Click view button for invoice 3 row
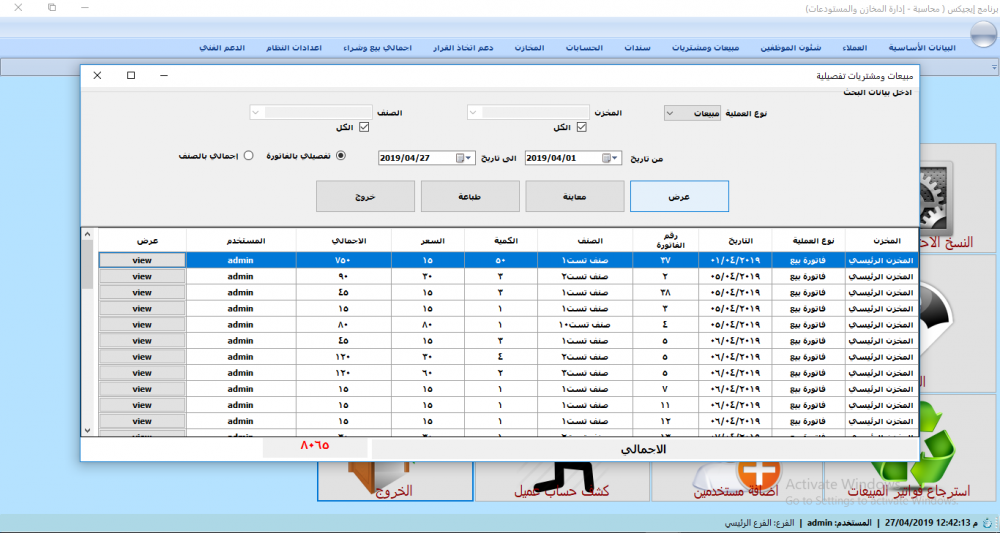This screenshot has height=533, width=1000. point(142,309)
